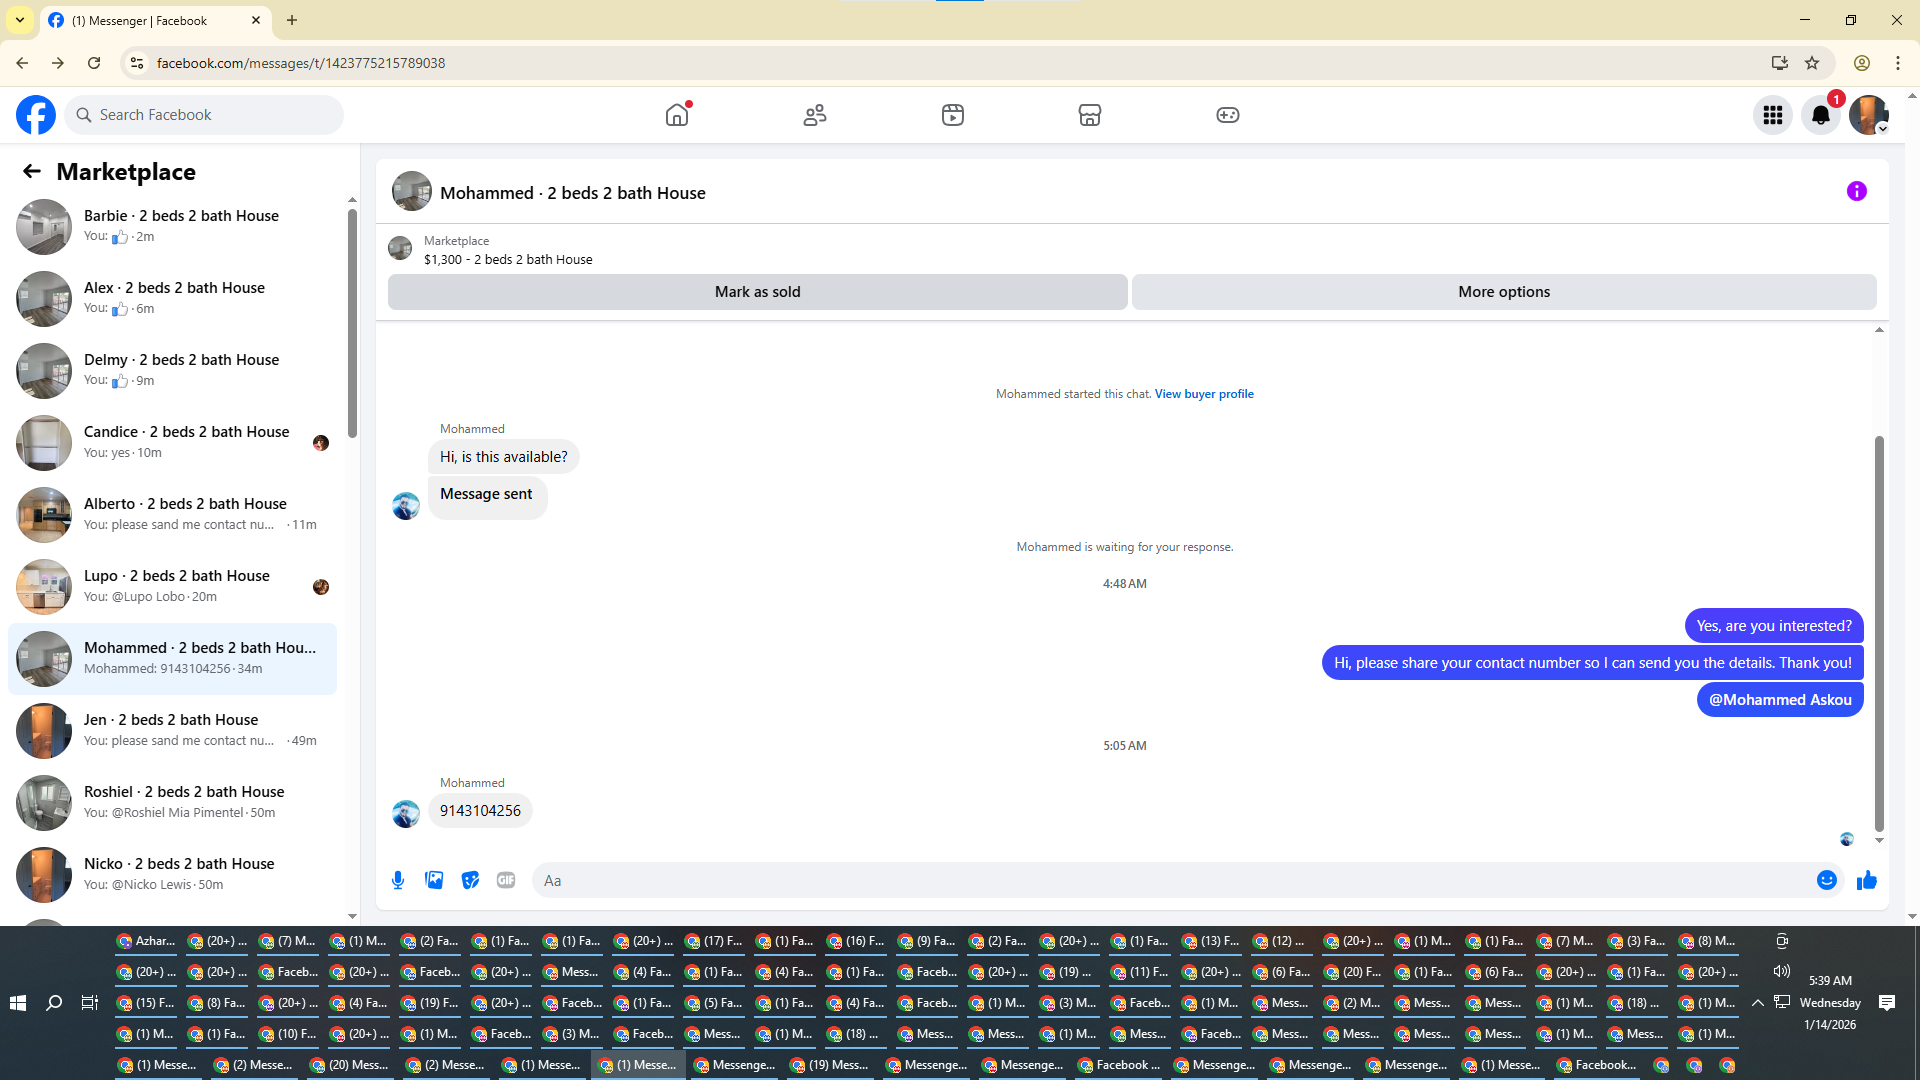Switch to the Friends tab in top navigation
The image size is (1920, 1080).
[x=814, y=115]
